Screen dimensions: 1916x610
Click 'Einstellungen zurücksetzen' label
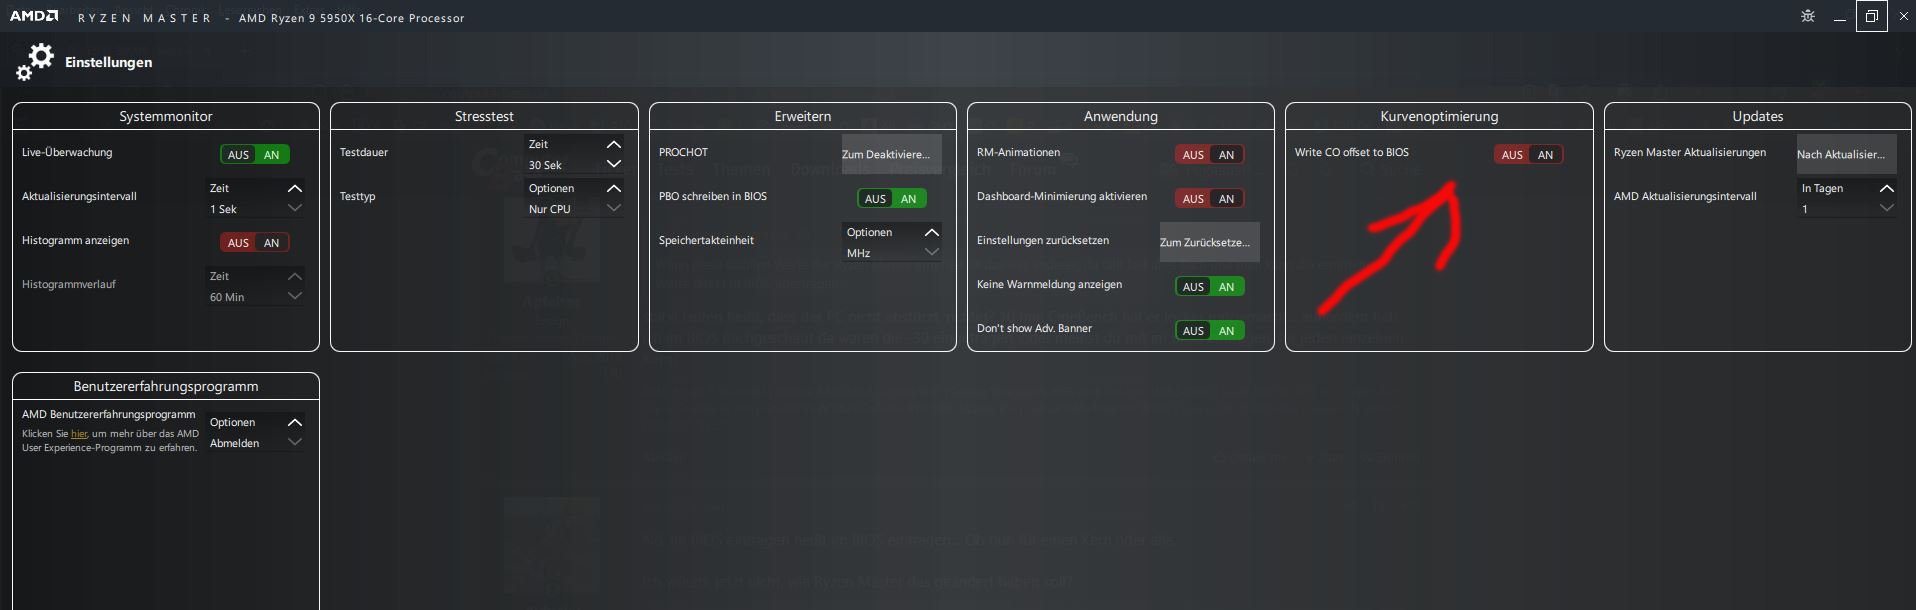(1043, 241)
